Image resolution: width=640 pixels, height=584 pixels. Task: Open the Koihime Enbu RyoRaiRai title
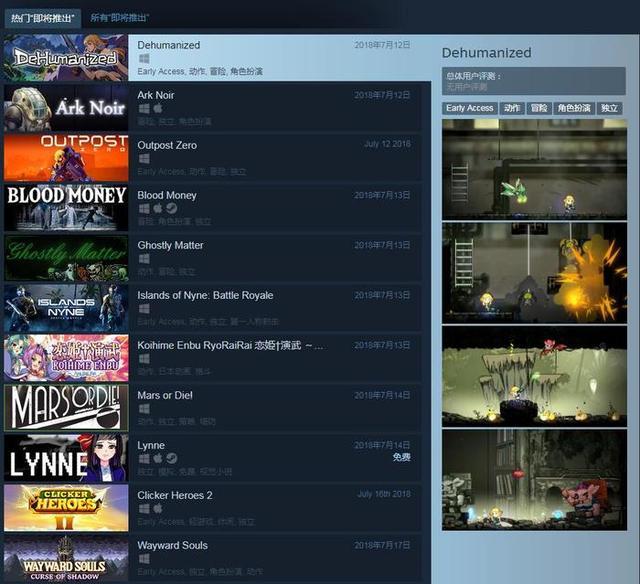pyautogui.click(x=231, y=345)
